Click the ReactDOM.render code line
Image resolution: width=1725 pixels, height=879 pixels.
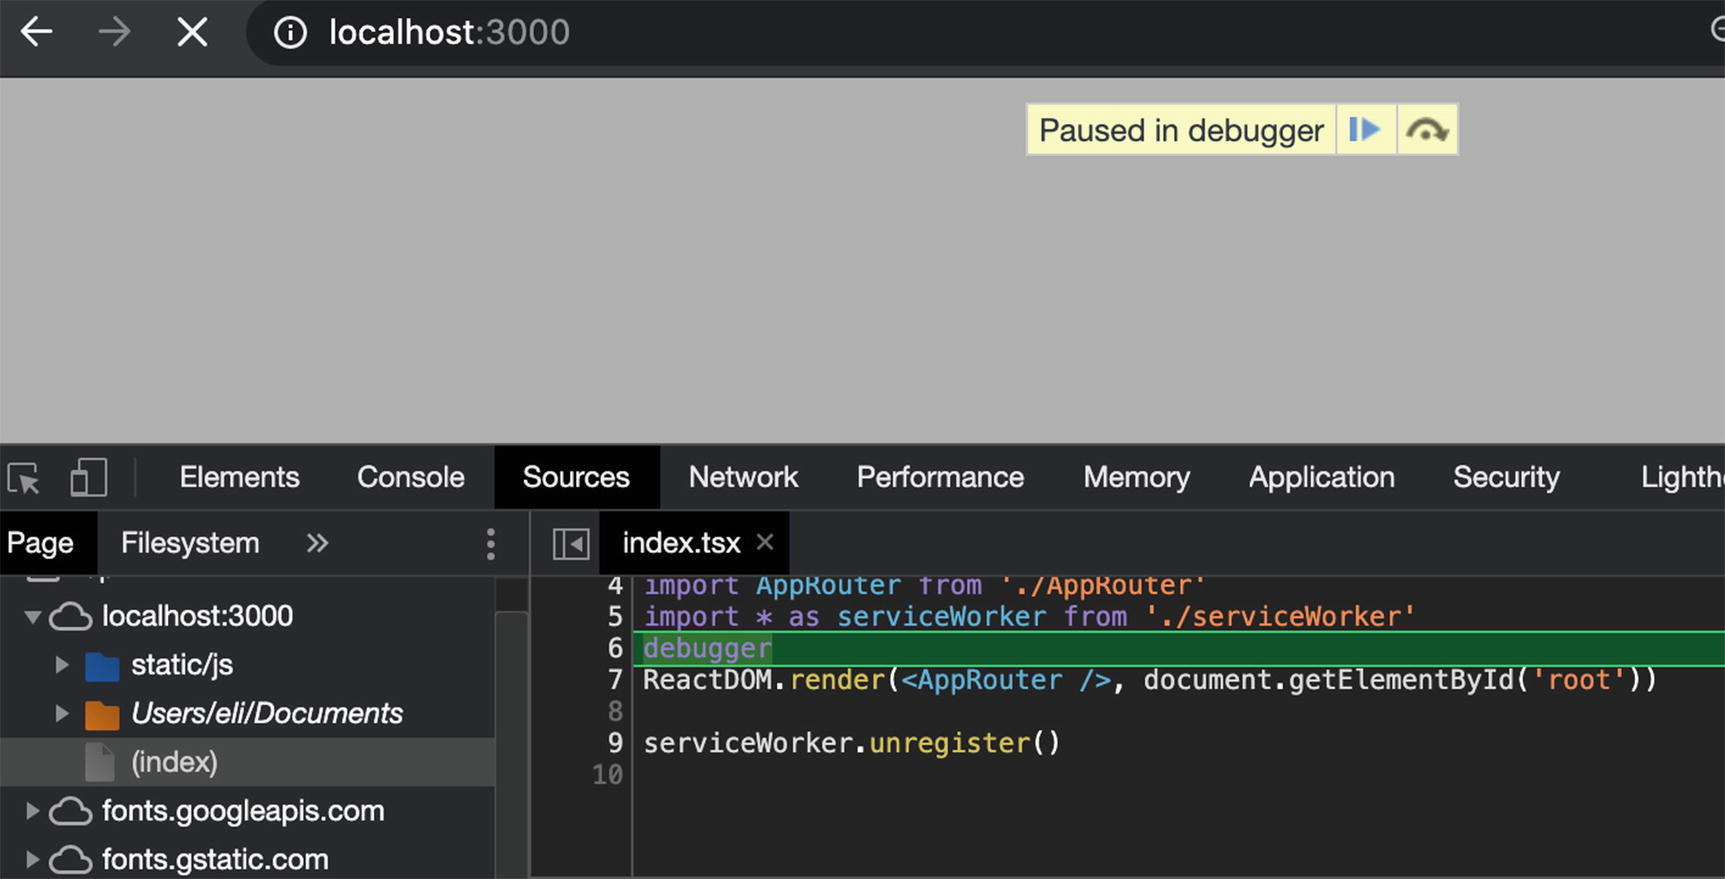(x=1150, y=680)
